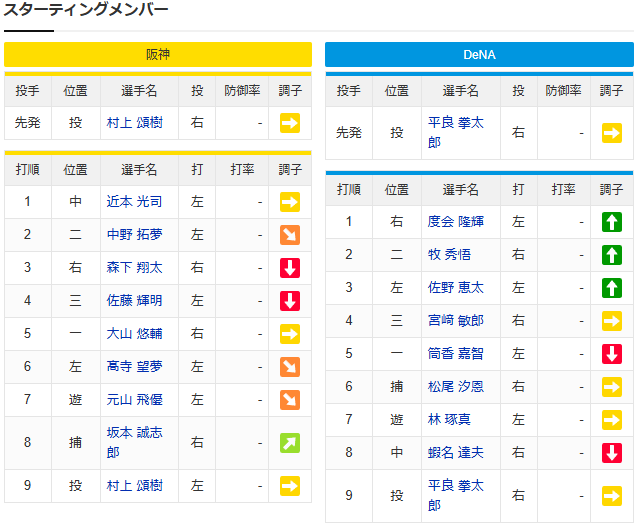Click position 遊 in 林 琢真 row

pos(397,420)
